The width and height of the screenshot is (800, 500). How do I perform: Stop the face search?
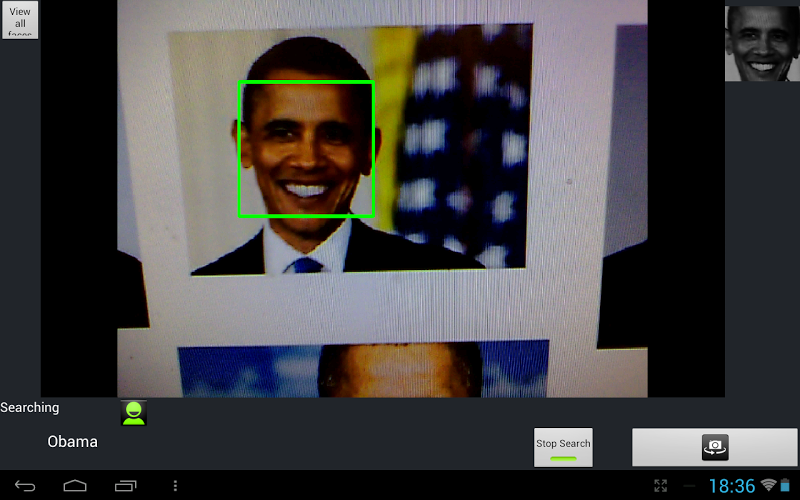click(563, 447)
